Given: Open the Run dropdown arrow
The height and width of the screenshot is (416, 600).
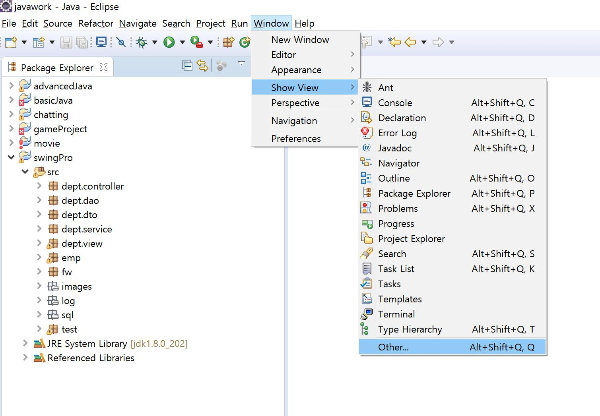Looking at the screenshot, I should 182,42.
